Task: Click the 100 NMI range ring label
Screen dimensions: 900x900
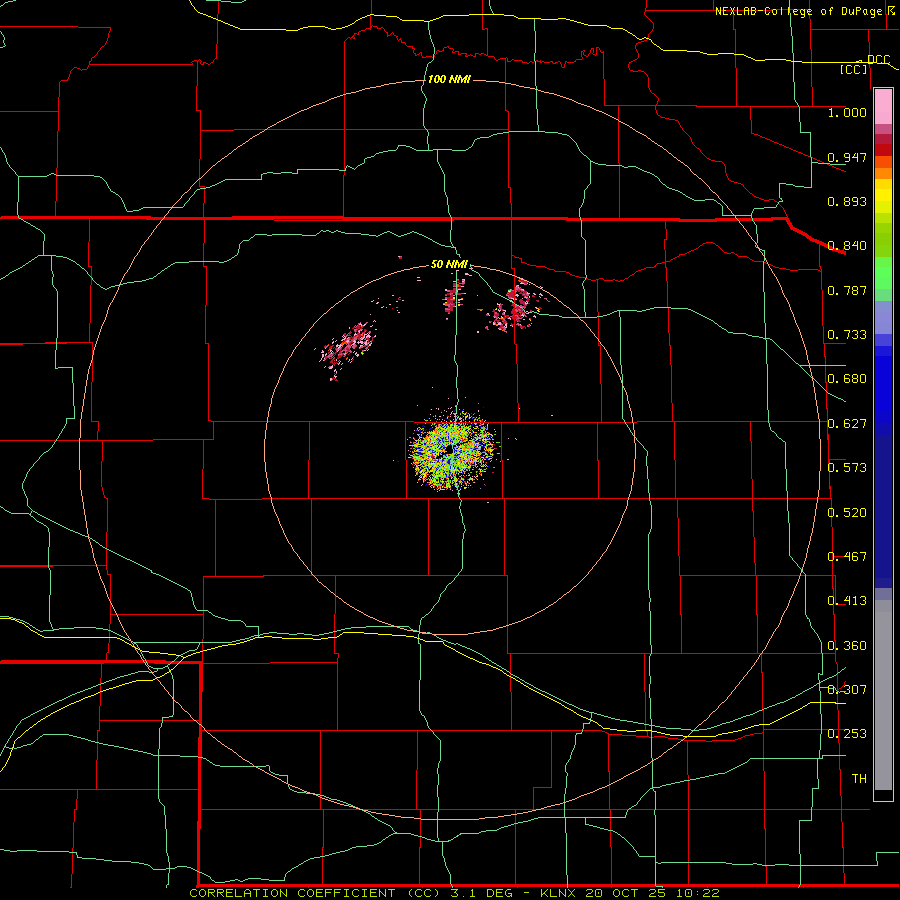Action: 449,79
